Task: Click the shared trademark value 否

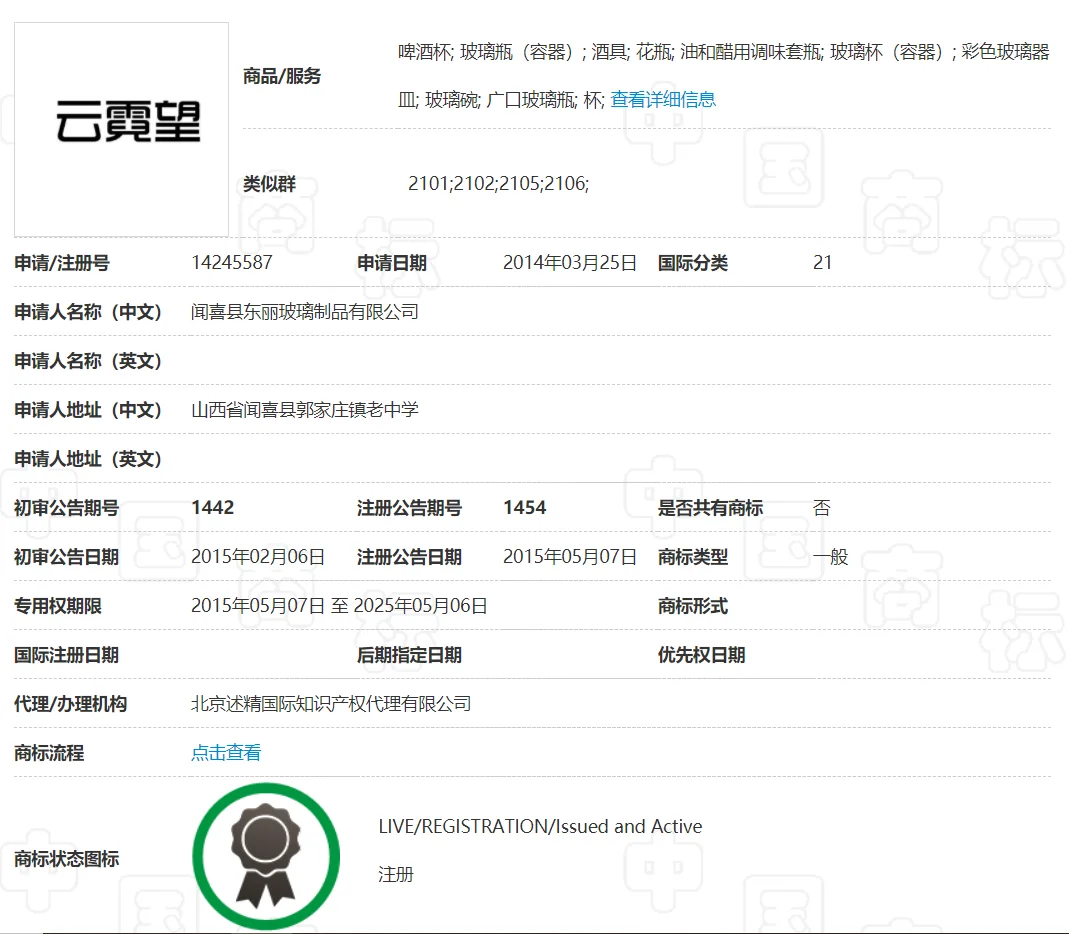Action: (x=822, y=508)
